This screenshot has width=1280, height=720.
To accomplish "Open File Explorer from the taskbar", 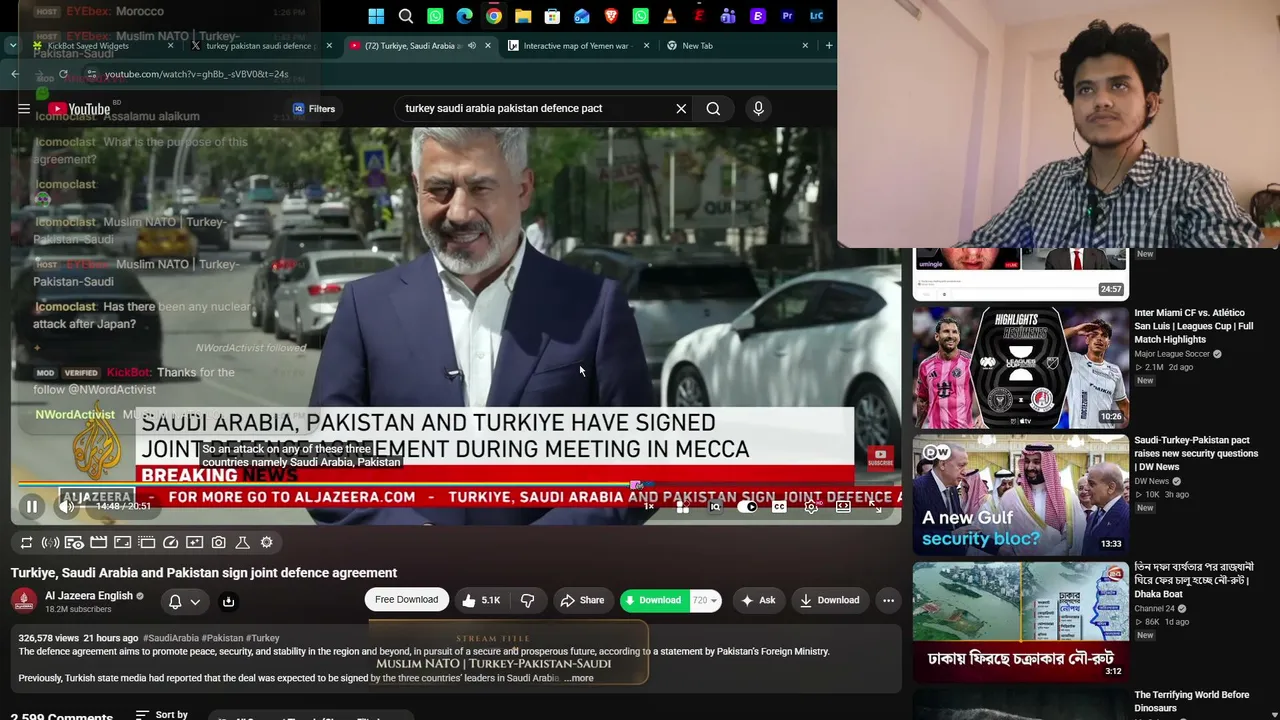I will pyautogui.click(x=523, y=16).
